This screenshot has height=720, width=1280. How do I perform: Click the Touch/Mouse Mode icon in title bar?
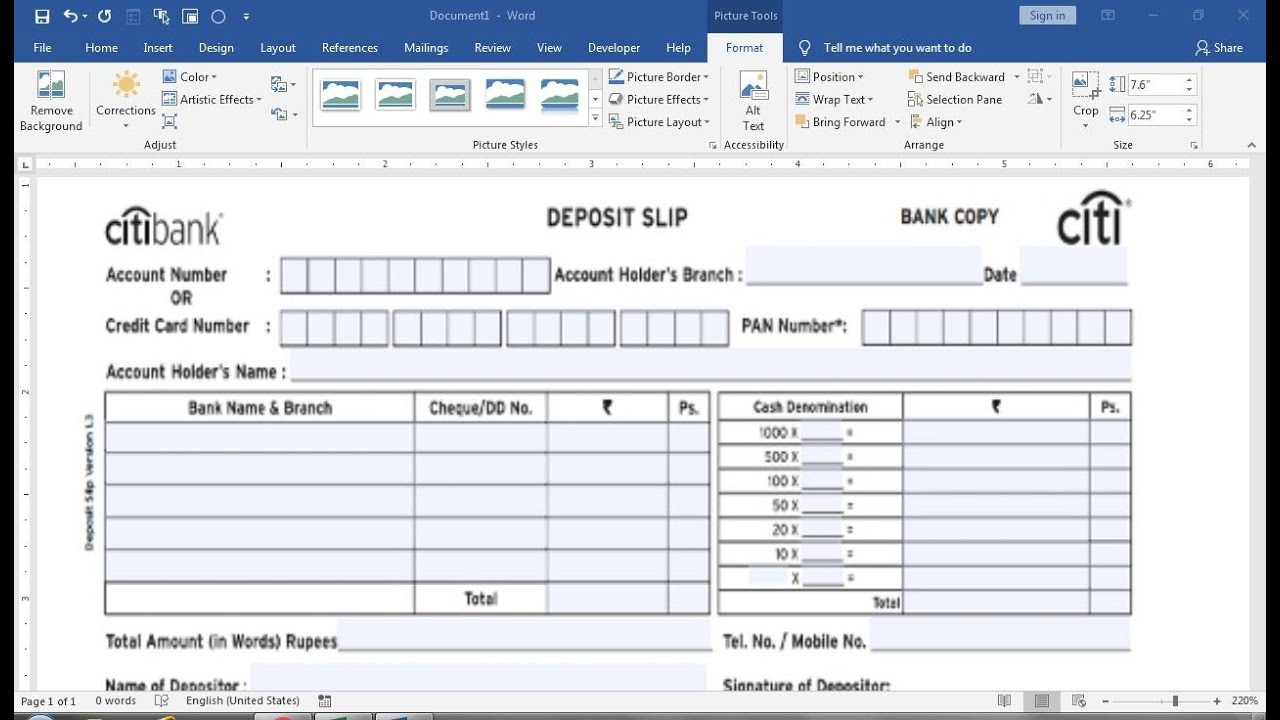pyautogui.click(x=161, y=16)
